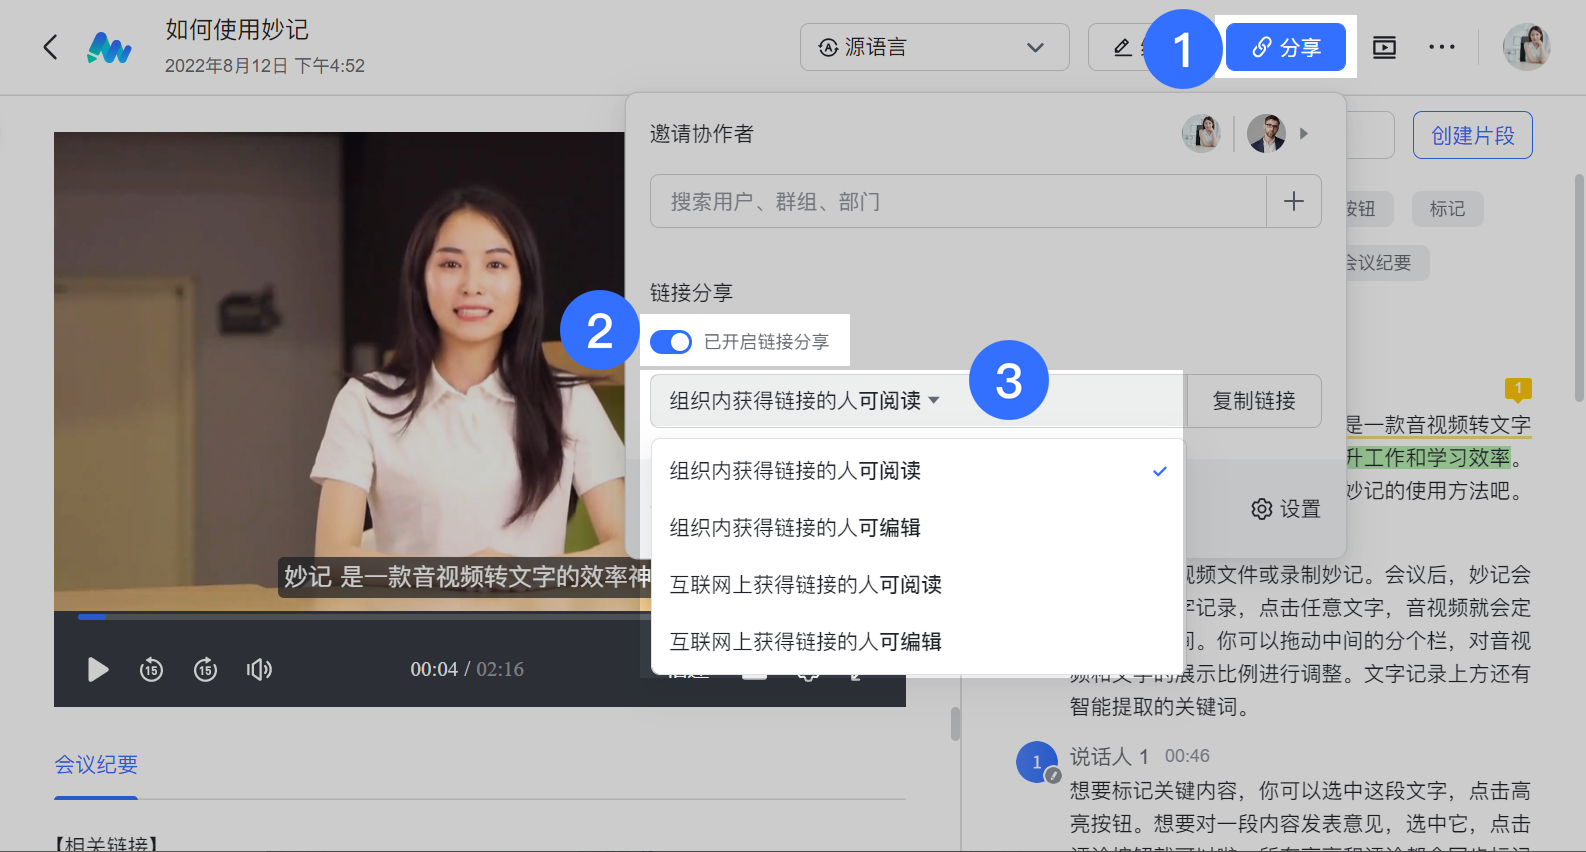Seek on the video progress bar
1586x852 pixels.
tap(364, 617)
